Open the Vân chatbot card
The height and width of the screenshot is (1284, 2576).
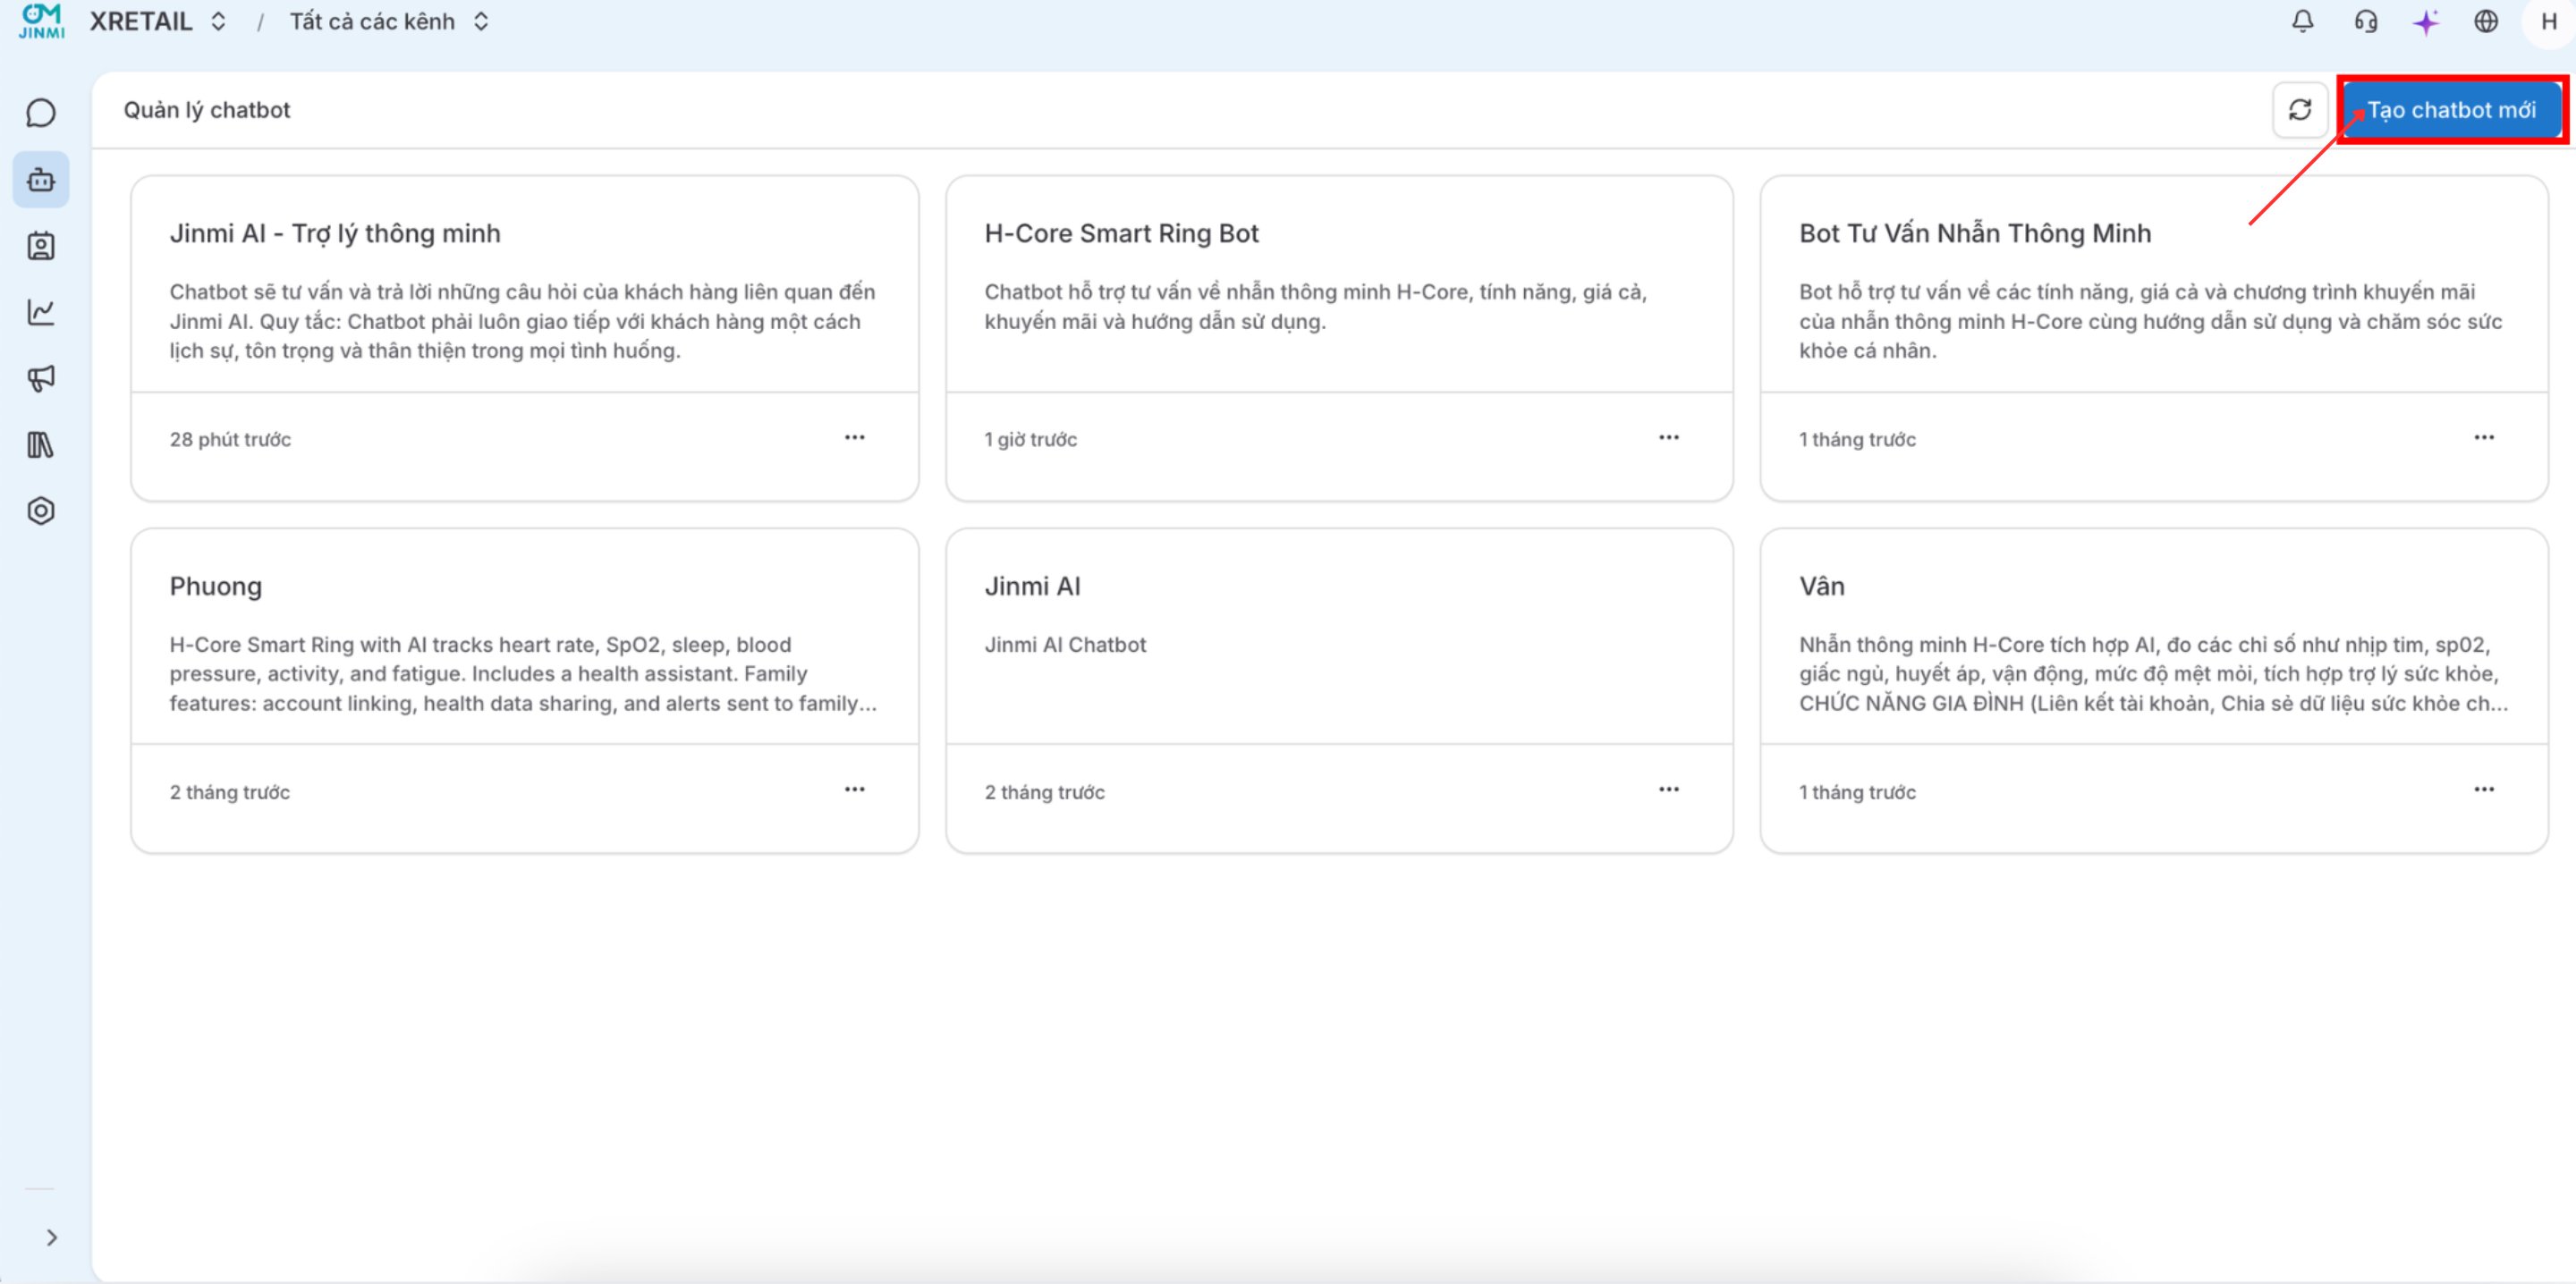[2154, 691]
